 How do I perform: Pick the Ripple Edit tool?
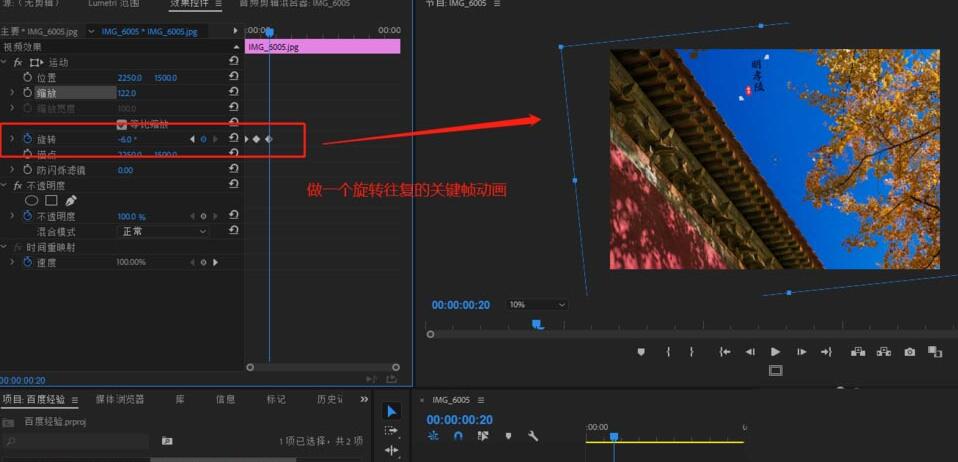tap(391, 451)
